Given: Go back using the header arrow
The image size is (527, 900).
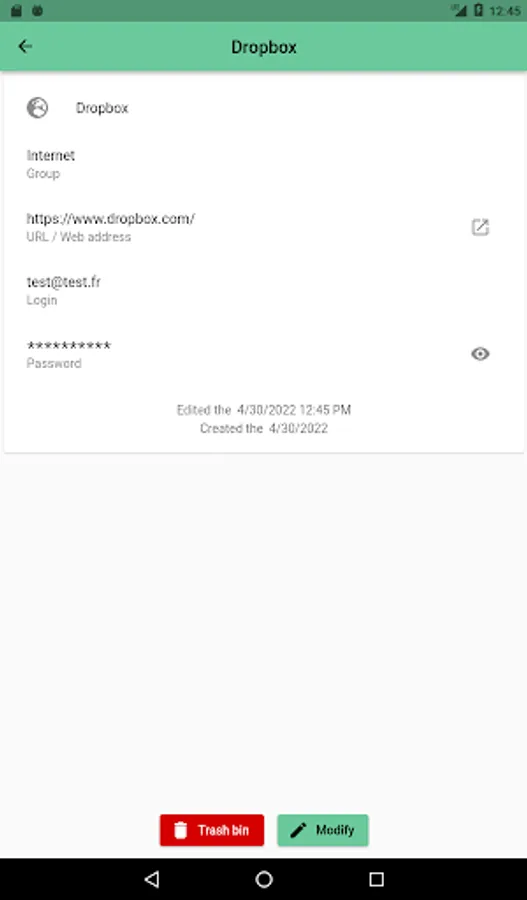Looking at the screenshot, I should 25,46.
